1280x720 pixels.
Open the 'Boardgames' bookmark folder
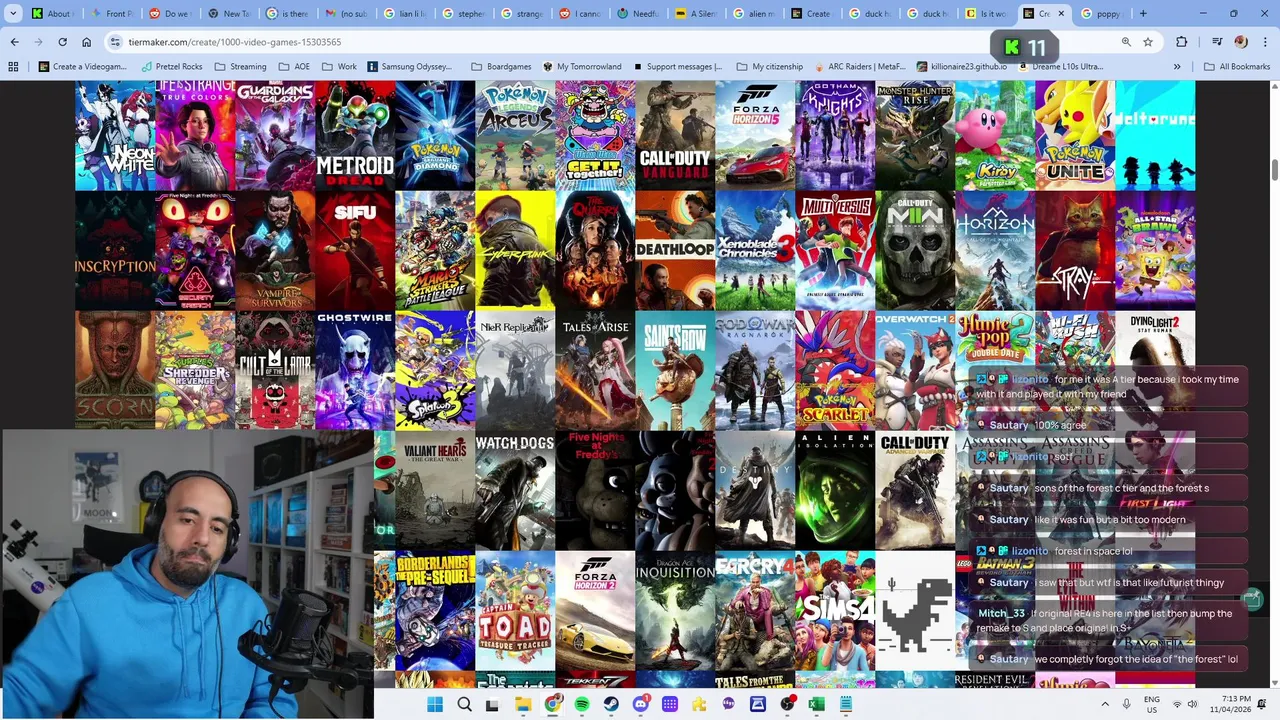tap(501, 67)
